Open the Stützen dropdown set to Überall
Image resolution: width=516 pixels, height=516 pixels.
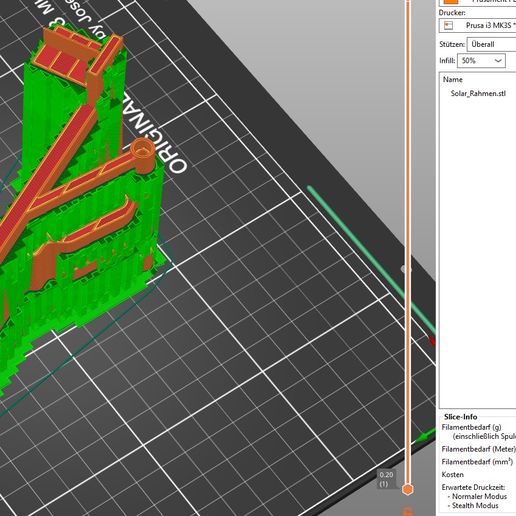point(492,44)
